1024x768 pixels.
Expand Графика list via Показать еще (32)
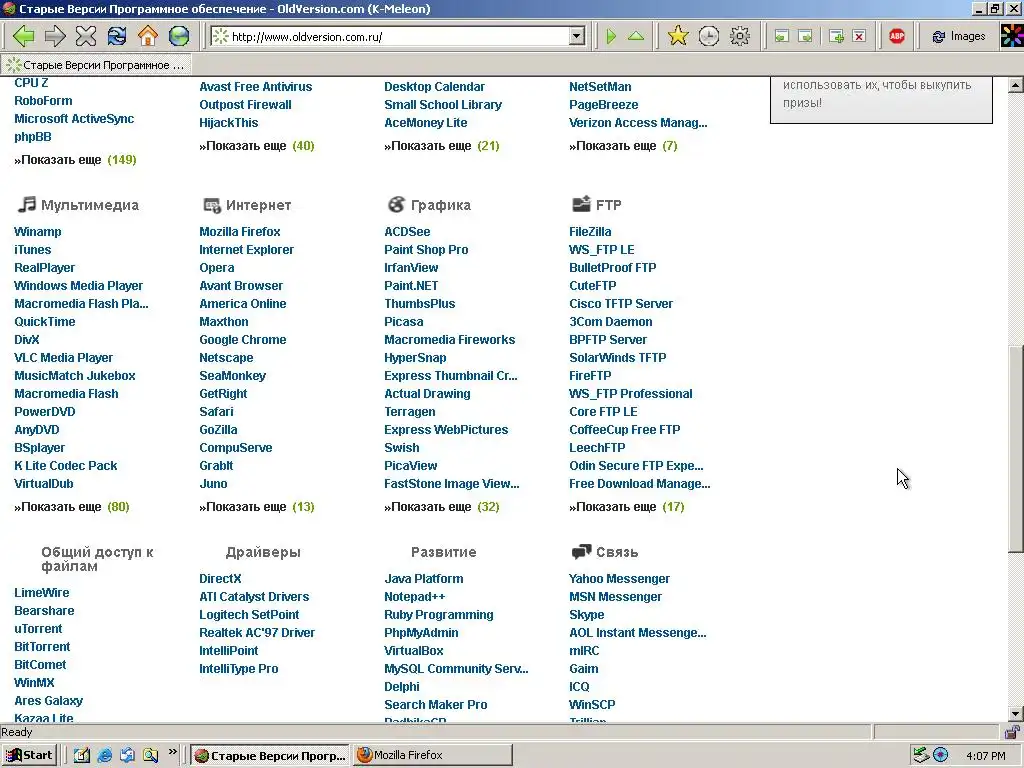tap(441, 507)
